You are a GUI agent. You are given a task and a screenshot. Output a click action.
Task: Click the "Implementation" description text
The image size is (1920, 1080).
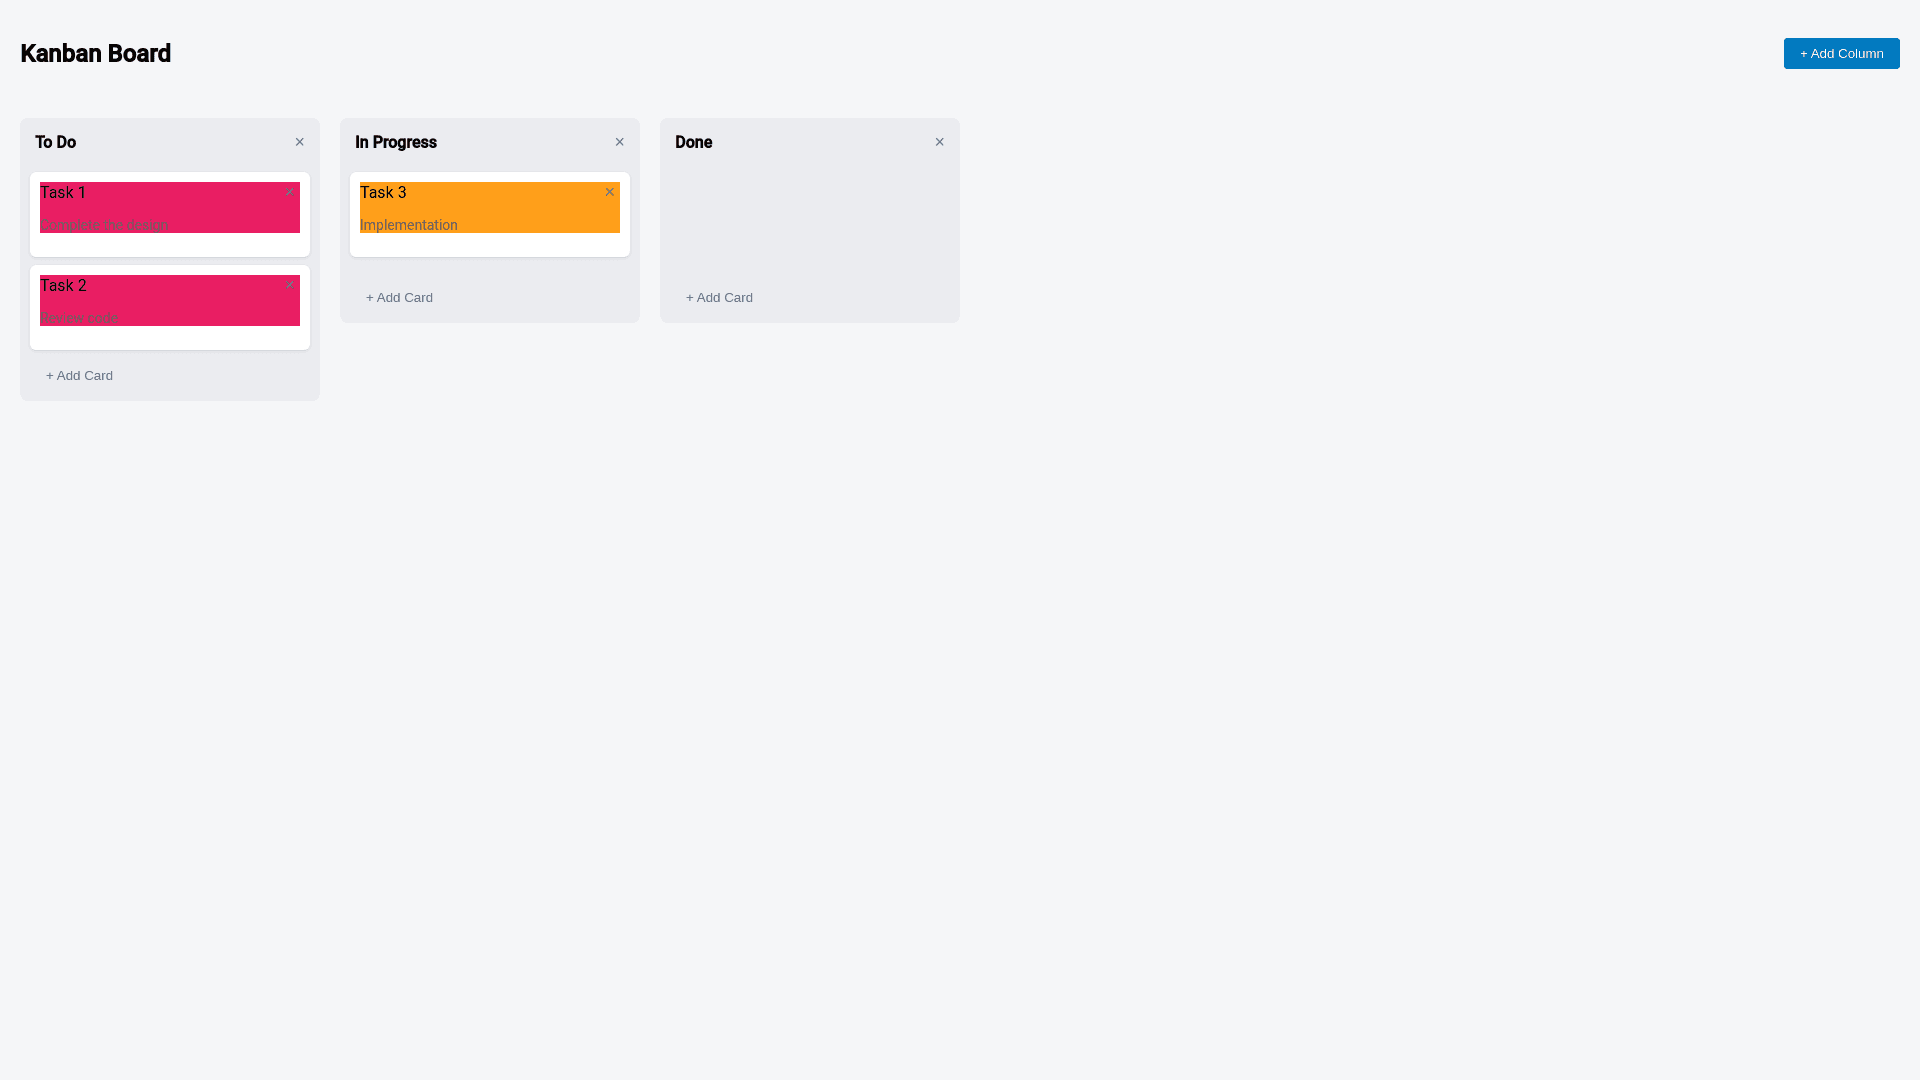tap(408, 225)
